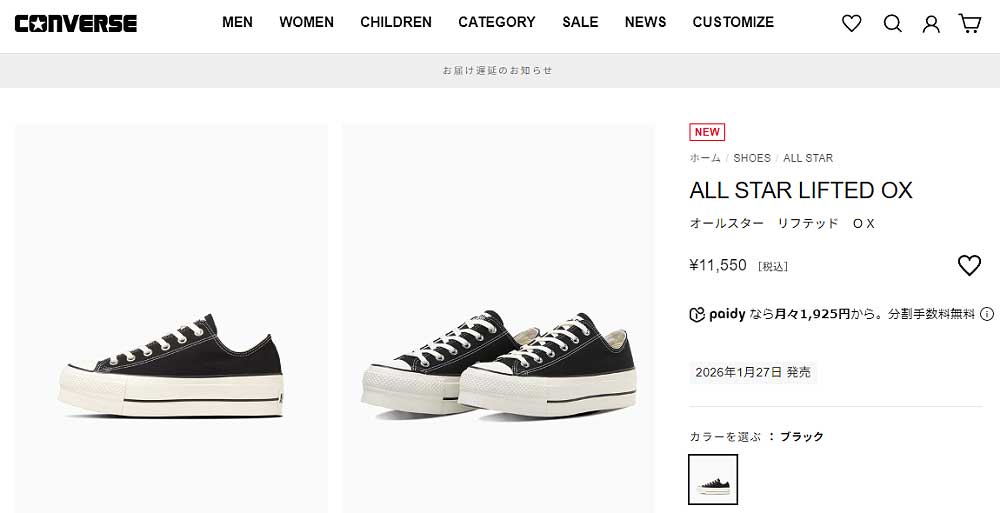Viewport: 1000px width, 513px height.
Task: Go to the CUSTOMIZE page
Action: tap(733, 22)
